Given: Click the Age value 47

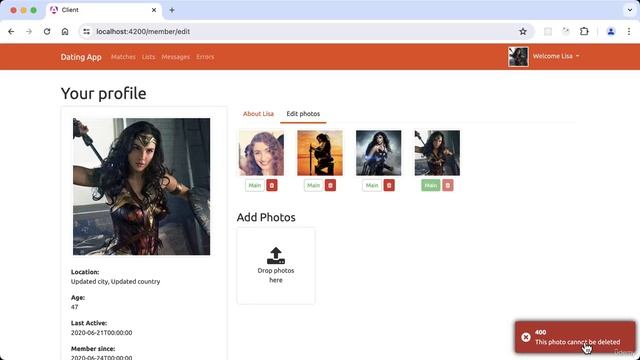Looking at the screenshot, I should click(74, 307).
